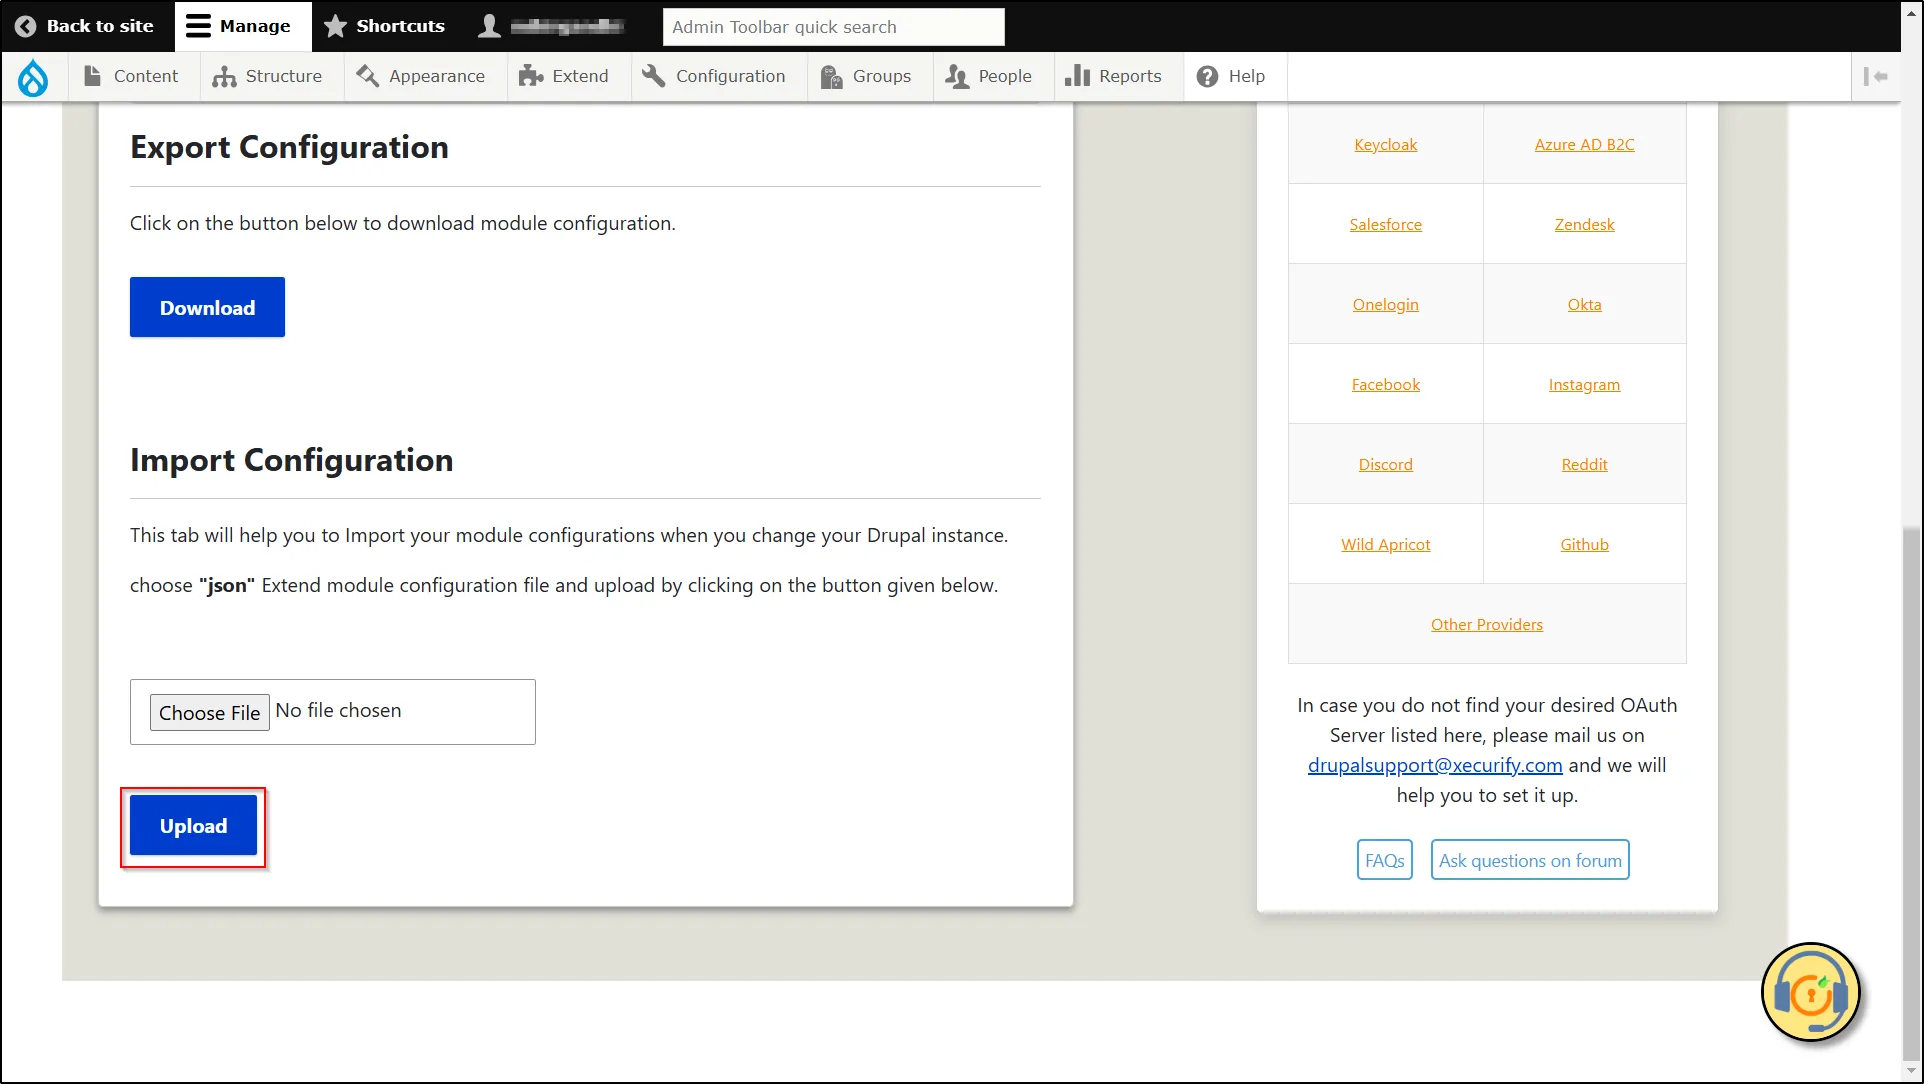Click Admin Toolbar quick search field

pos(832,25)
